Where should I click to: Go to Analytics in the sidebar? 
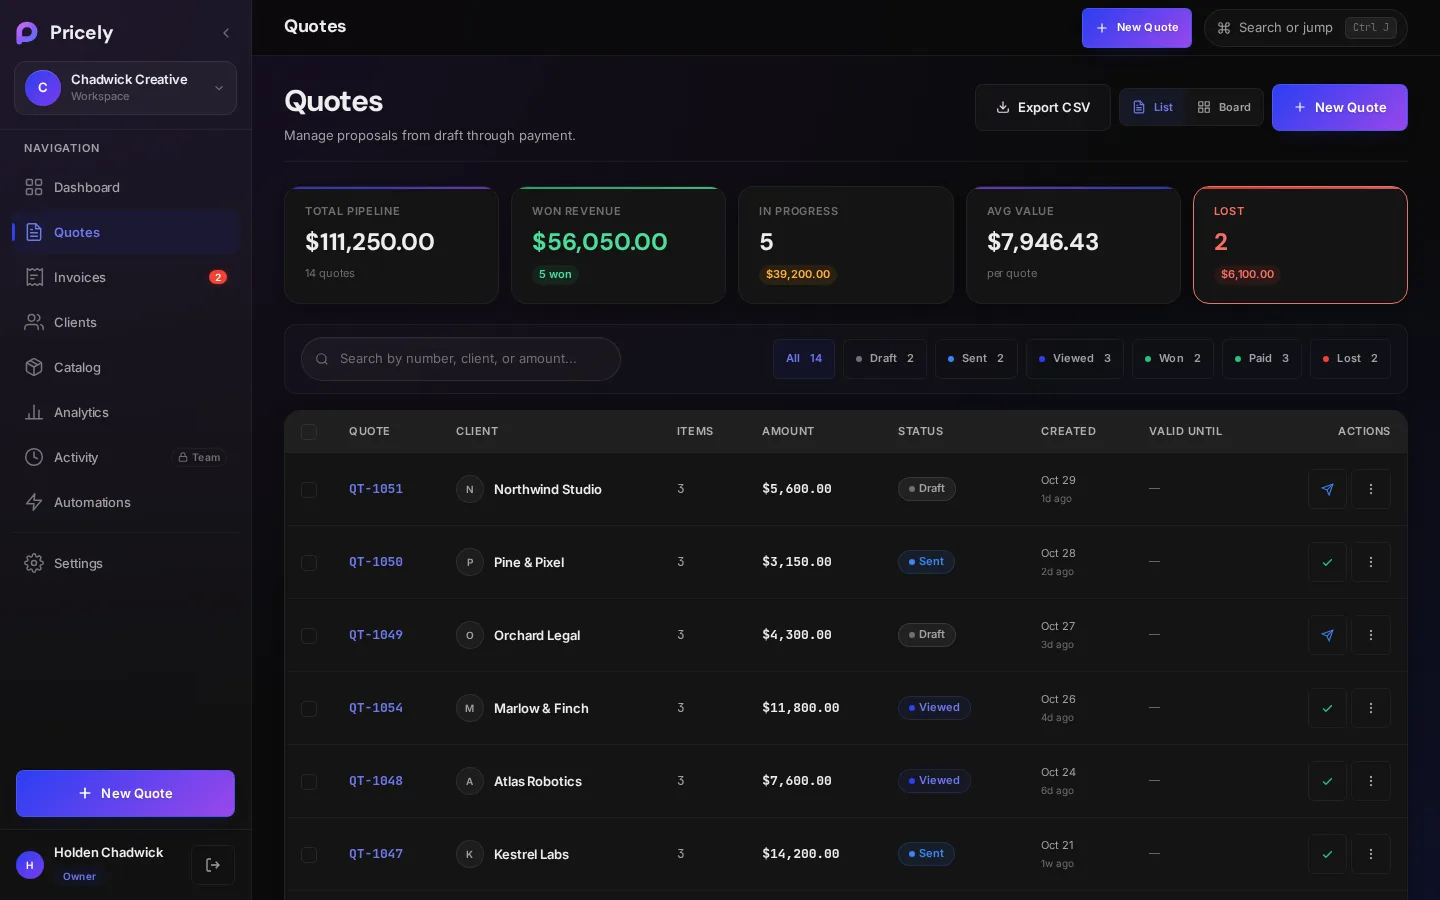125,412
